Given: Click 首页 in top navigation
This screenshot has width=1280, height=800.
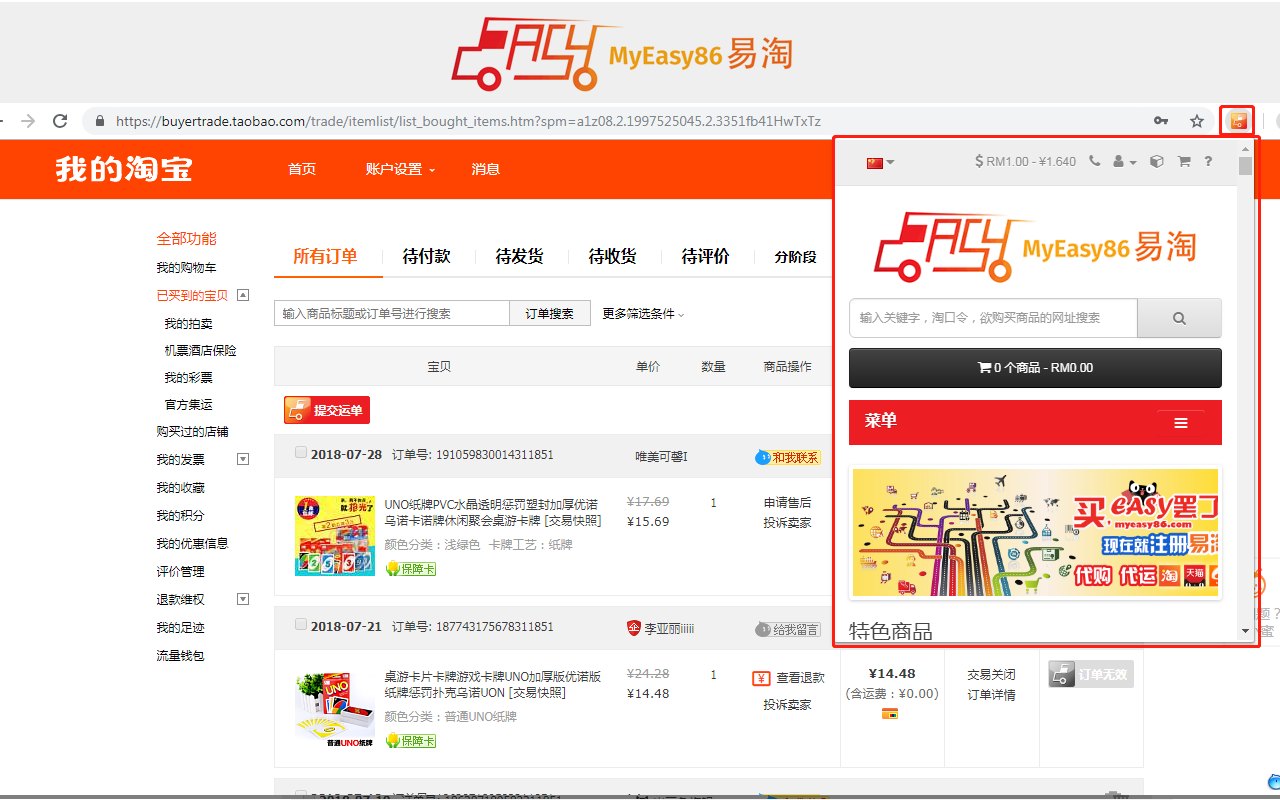Looking at the screenshot, I should 302,169.
